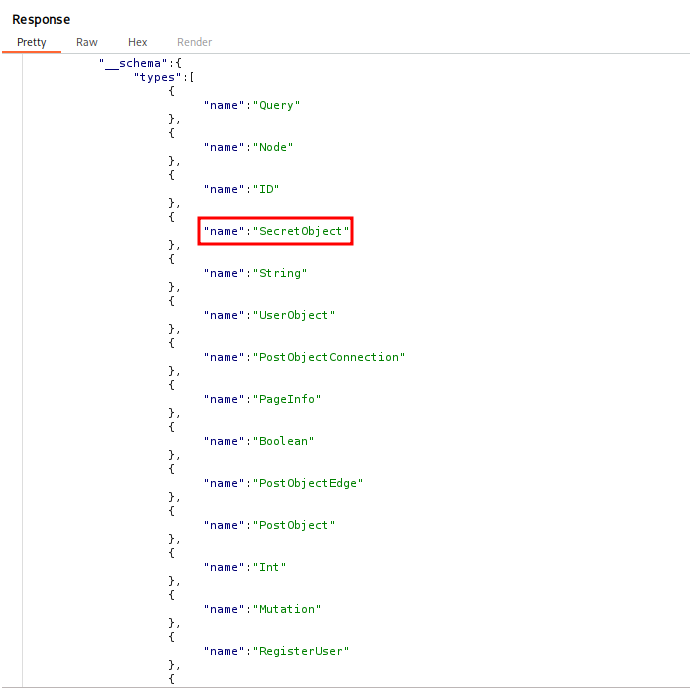Select the "Mutation" type name
Image resolution: width=690 pixels, height=688 pixels.
286,609
